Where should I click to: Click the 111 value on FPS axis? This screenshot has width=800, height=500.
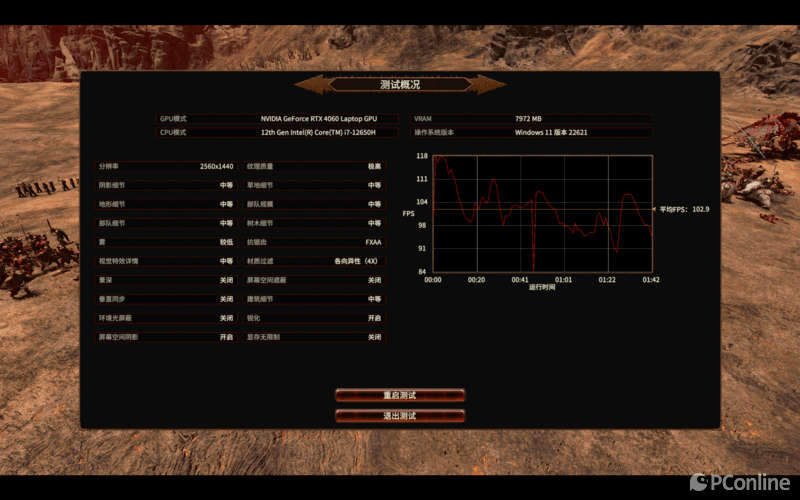[422, 179]
